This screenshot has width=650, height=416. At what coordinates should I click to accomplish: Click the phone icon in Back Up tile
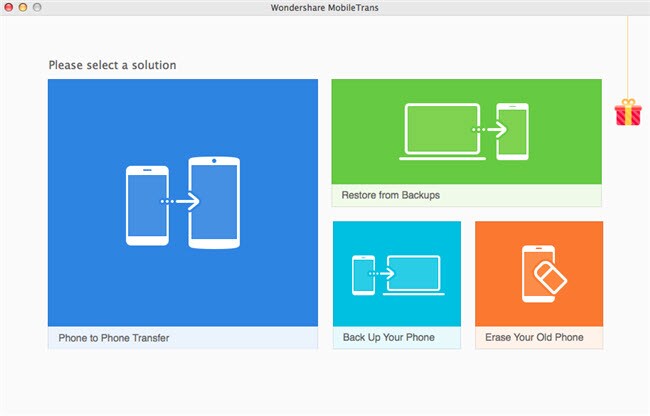click(x=363, y=275)
